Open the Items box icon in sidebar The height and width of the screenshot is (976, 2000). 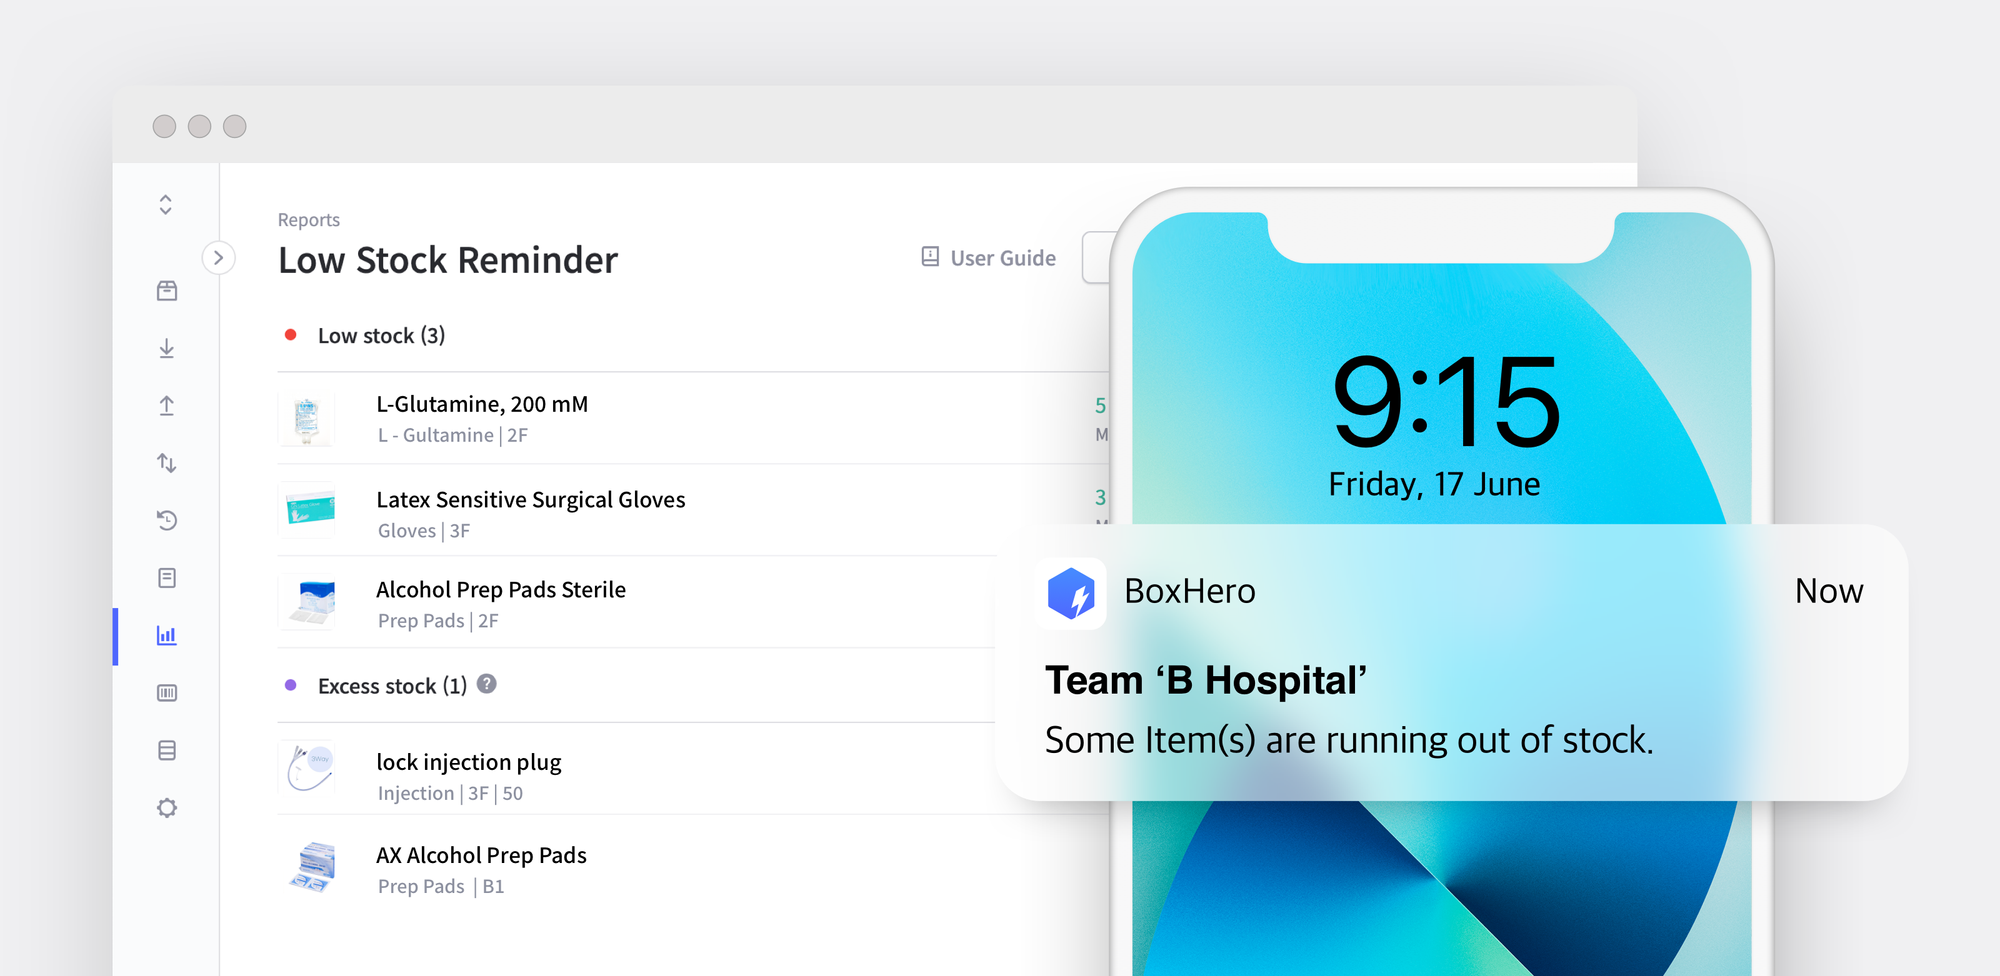[167, 290]
